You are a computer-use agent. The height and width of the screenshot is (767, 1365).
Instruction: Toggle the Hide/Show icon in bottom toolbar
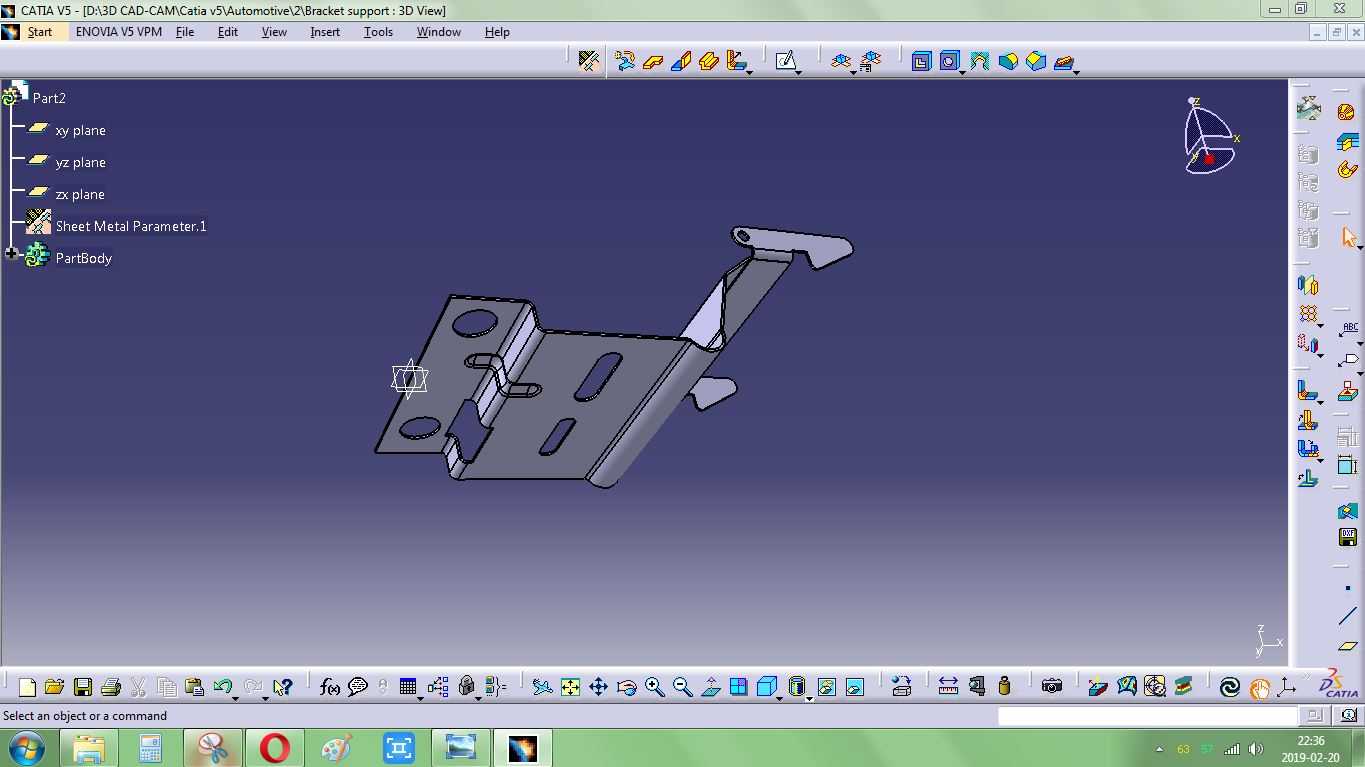coord(827,687)
